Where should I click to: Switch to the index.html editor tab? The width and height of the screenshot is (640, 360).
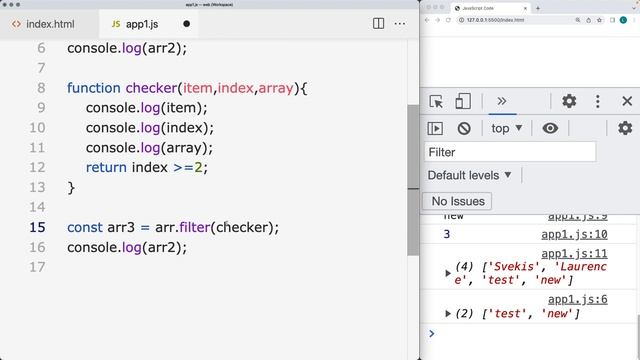[43, 24]
